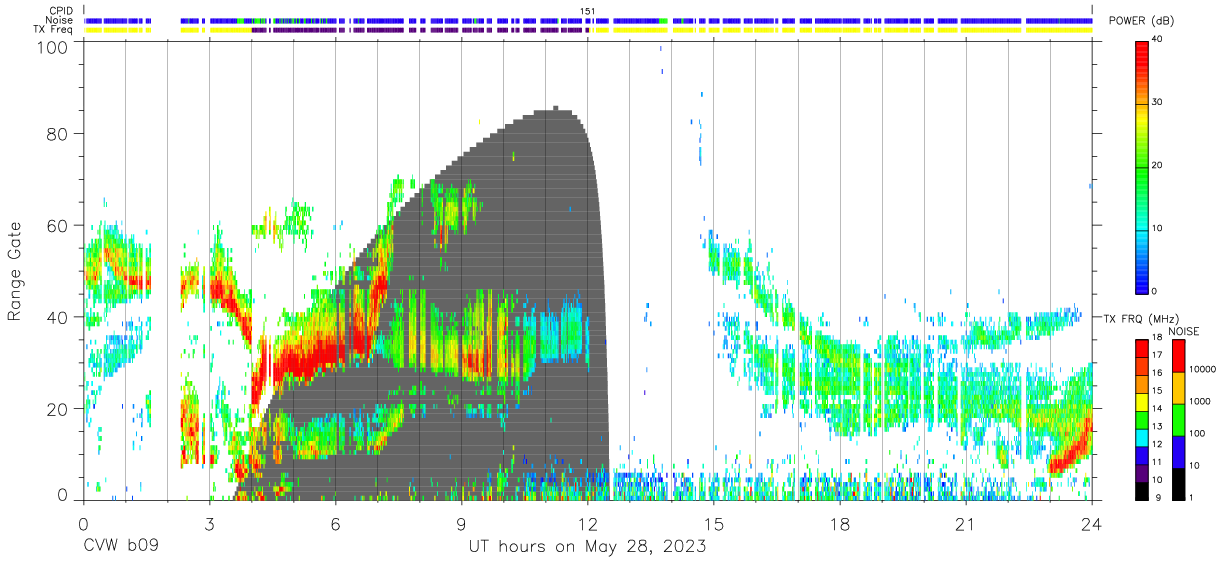Click the 'Noise' row label
Screen dimensions: 1228x567
click(61, 20)
